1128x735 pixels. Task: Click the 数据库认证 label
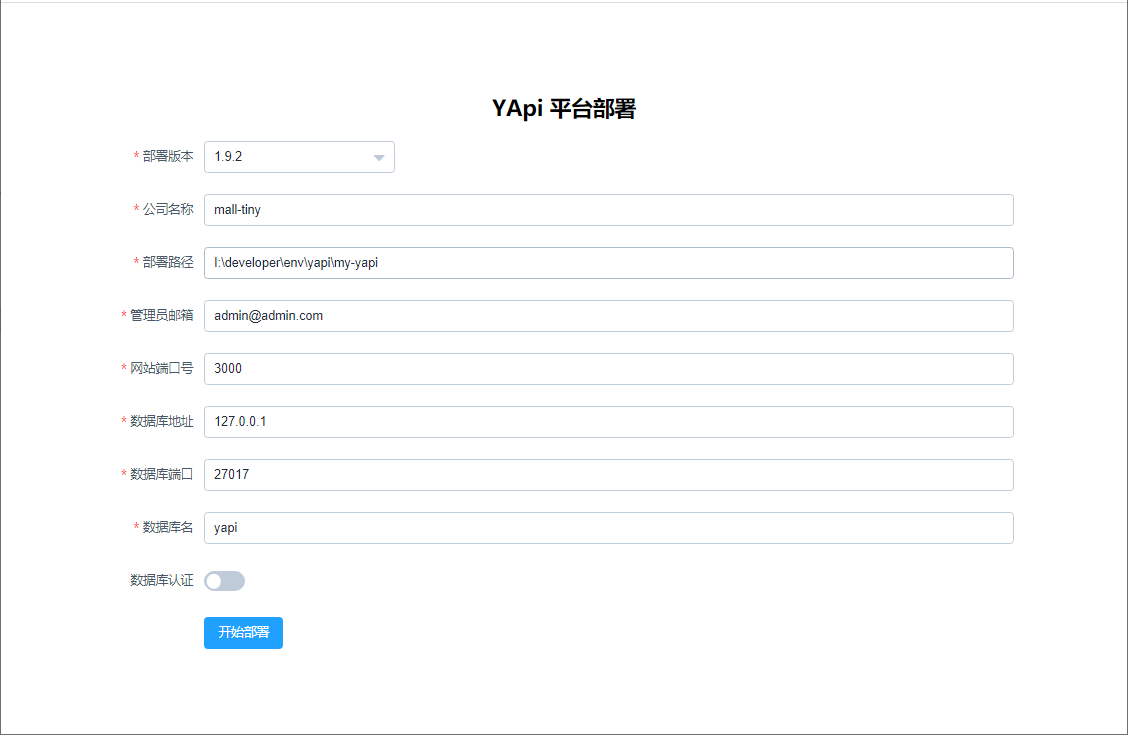(161, 580)
